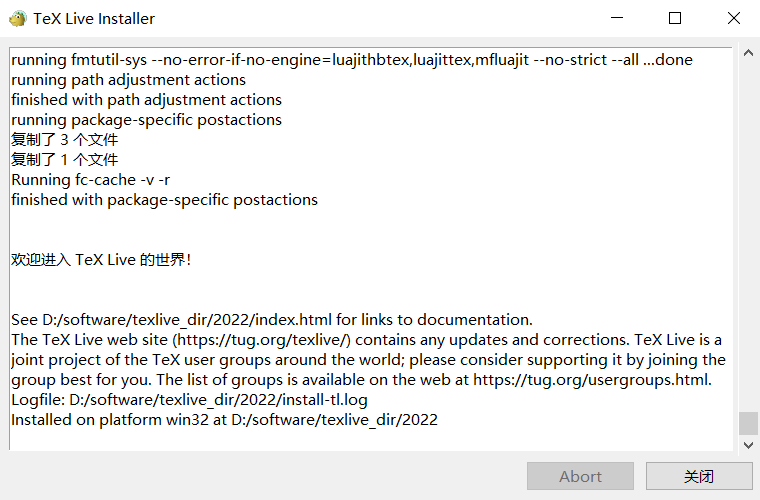
Task: Maximize the TeX Live Installer window
Action: (x=675, y=18)
